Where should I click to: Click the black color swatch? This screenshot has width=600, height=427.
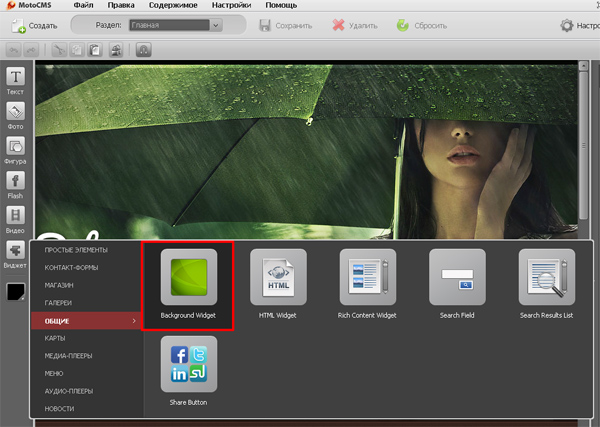tap(17, 291)
